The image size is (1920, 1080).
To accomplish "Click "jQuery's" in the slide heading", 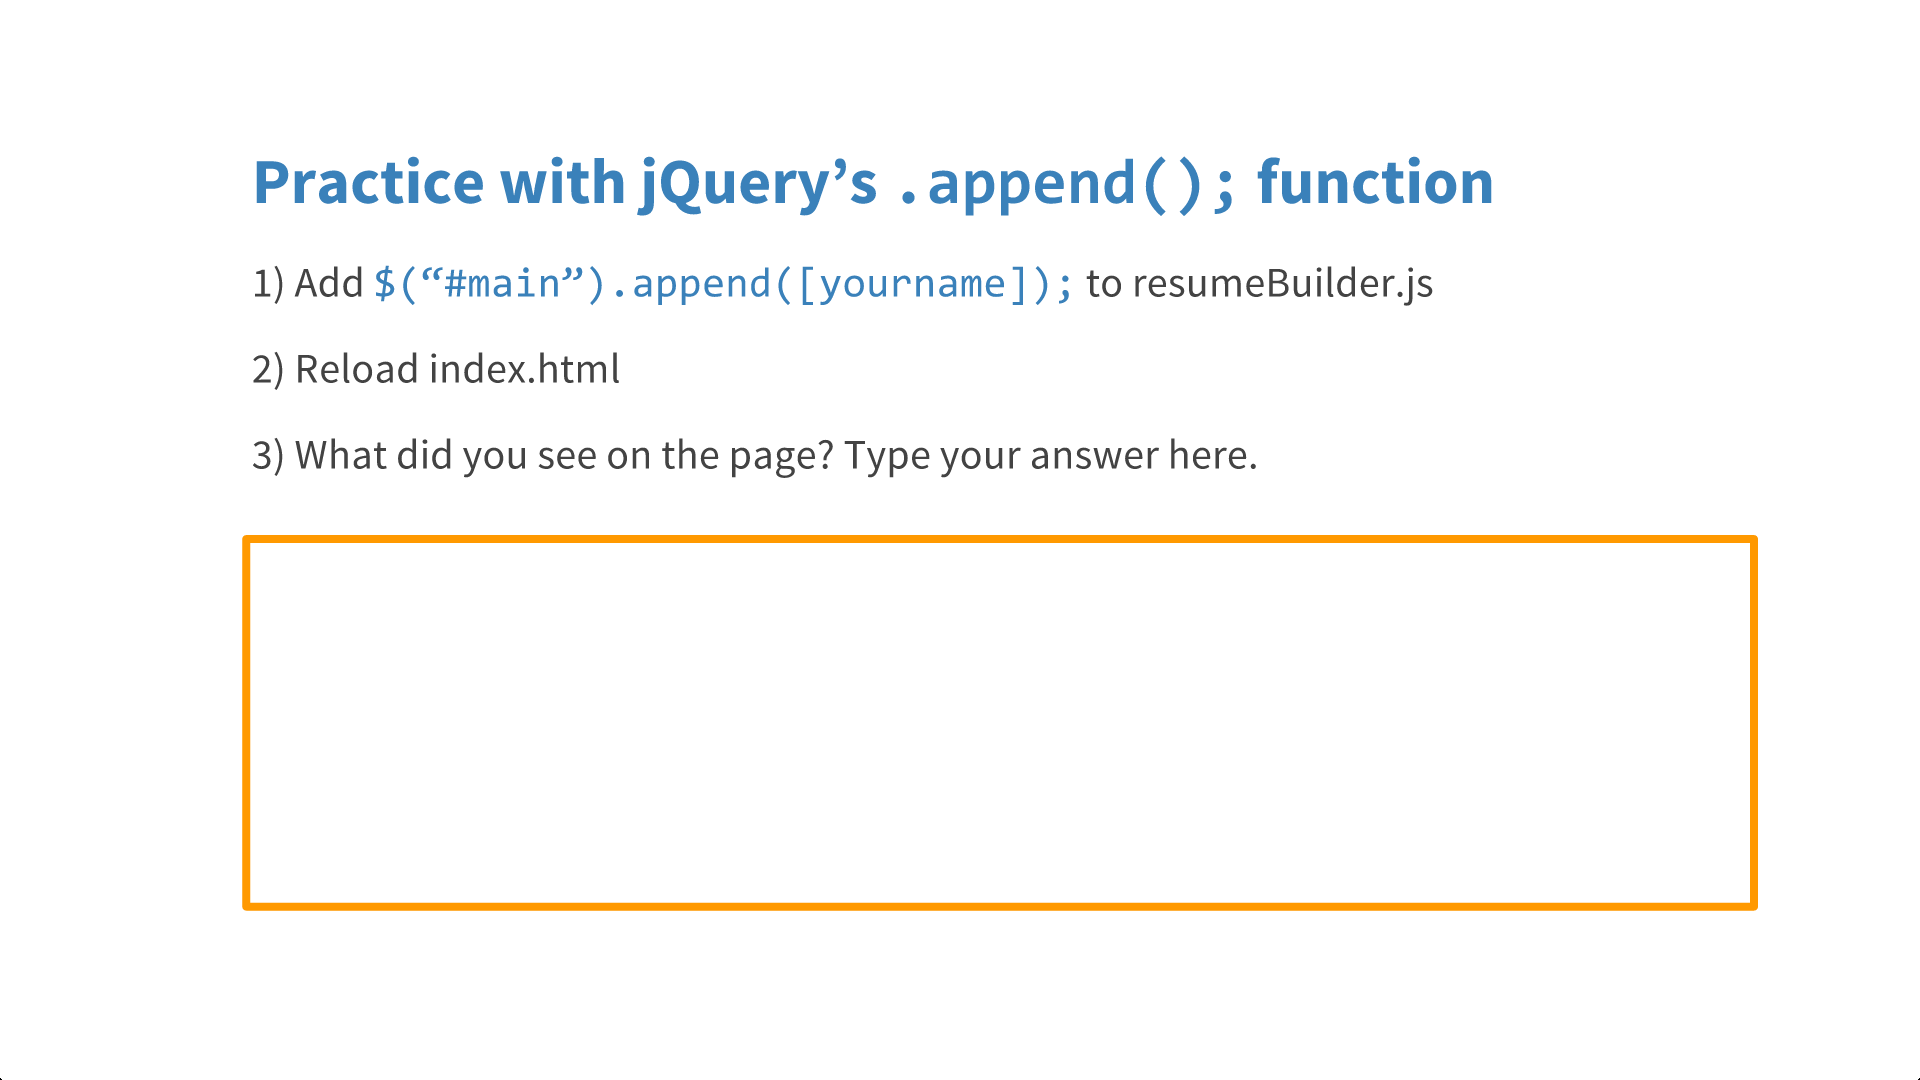I will click(x=758, y=183).
